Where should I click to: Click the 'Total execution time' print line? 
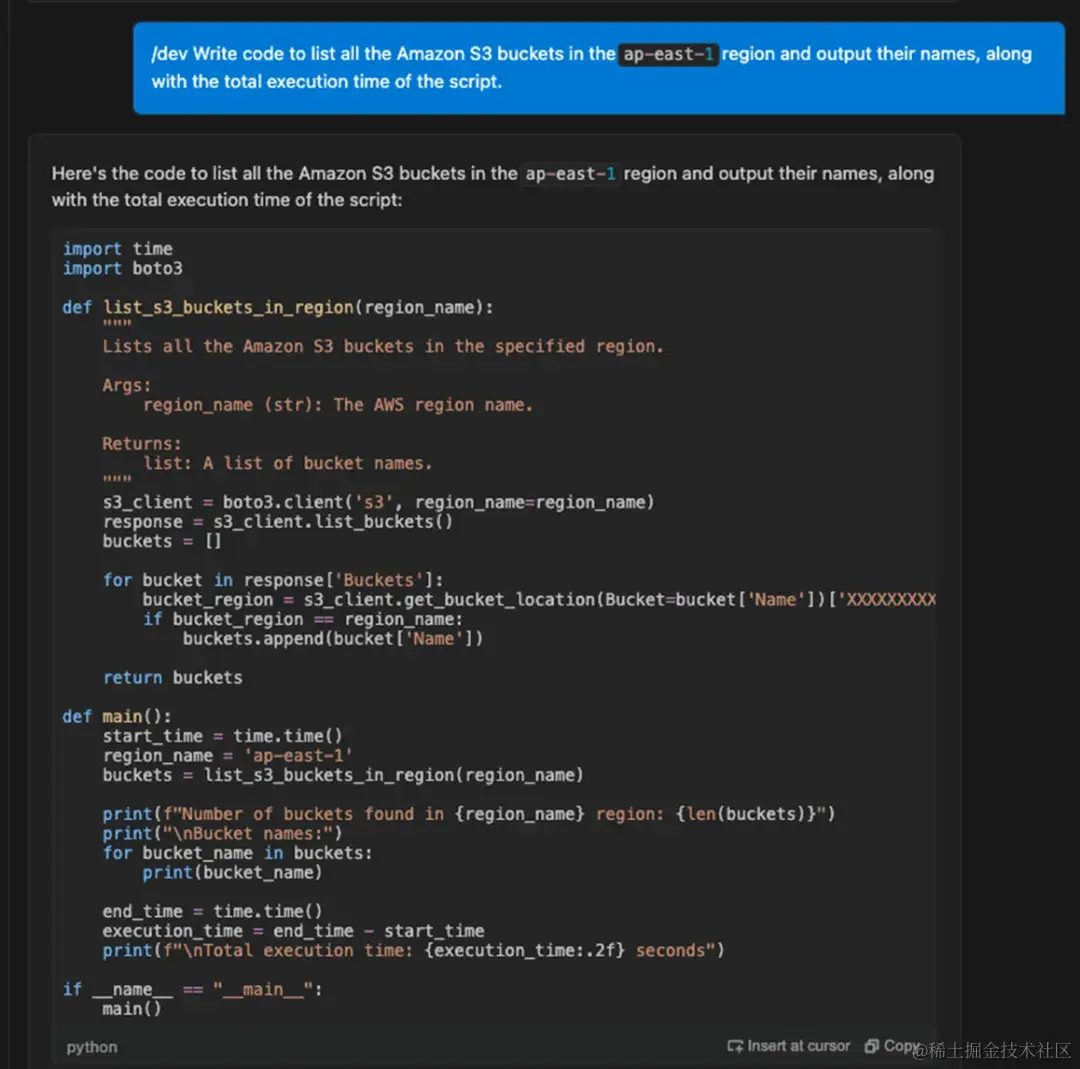pos(413,951)
